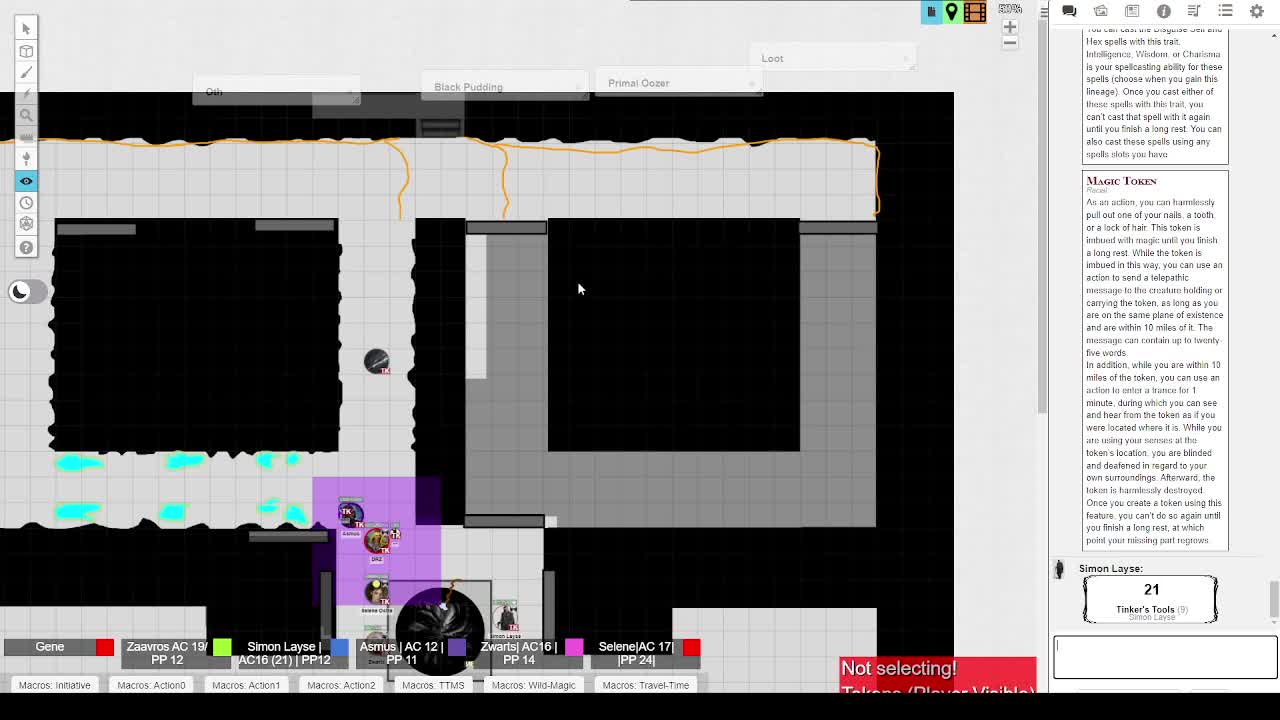Click the chat message input field

[x=1165, y=658]
